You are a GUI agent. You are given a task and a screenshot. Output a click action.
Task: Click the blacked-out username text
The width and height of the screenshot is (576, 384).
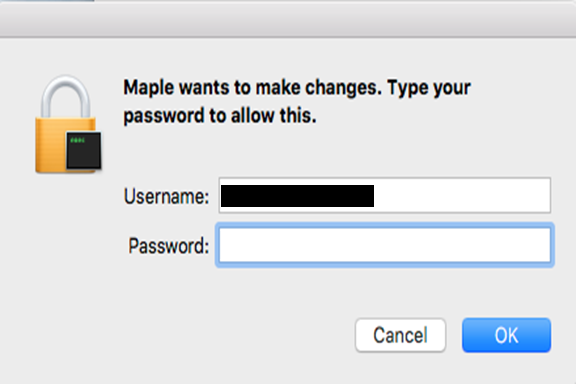click(297, 196)
